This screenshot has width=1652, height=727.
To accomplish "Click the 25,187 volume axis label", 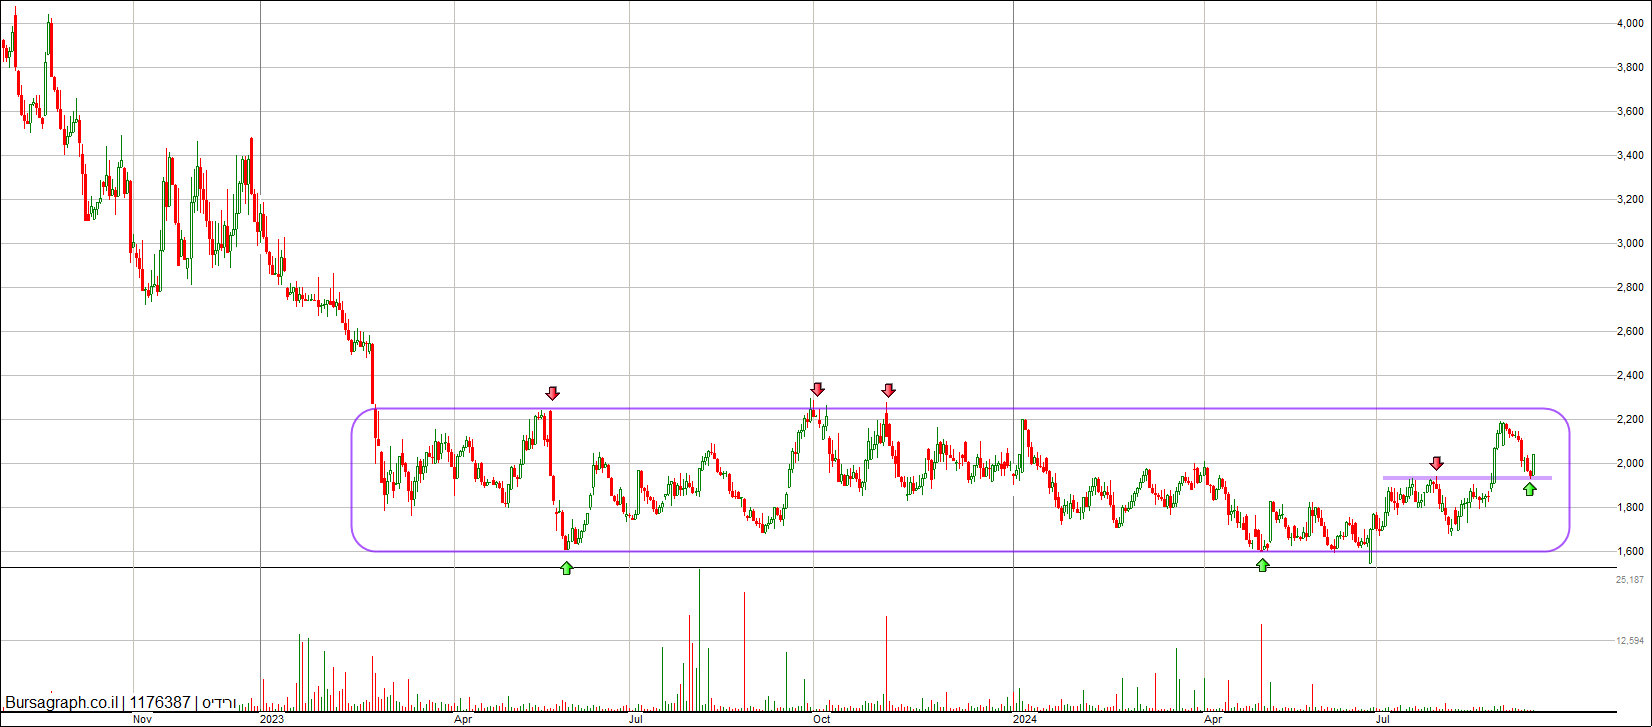I will pyautogui.click(x=1630, y=580).
